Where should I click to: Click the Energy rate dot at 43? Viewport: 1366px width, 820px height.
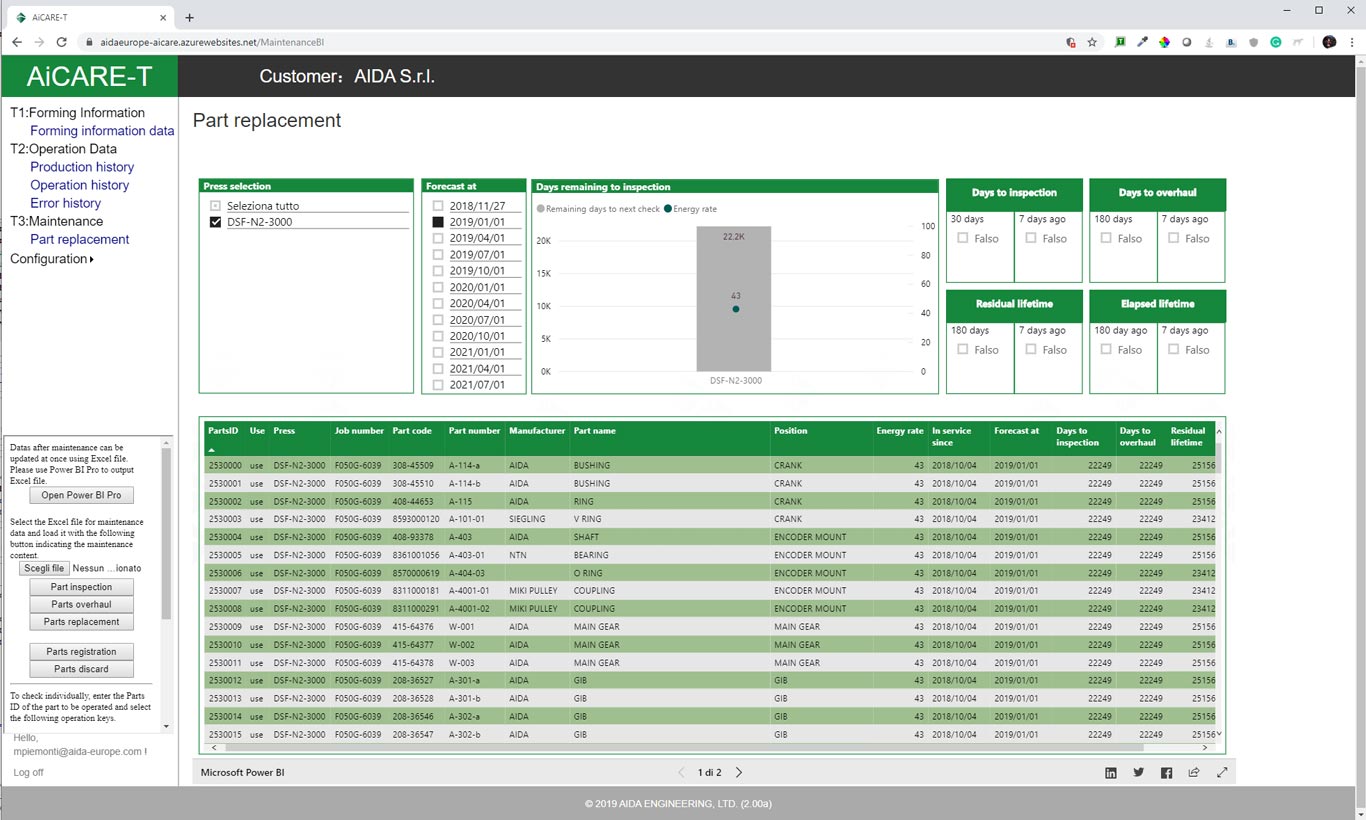point(736,309)
